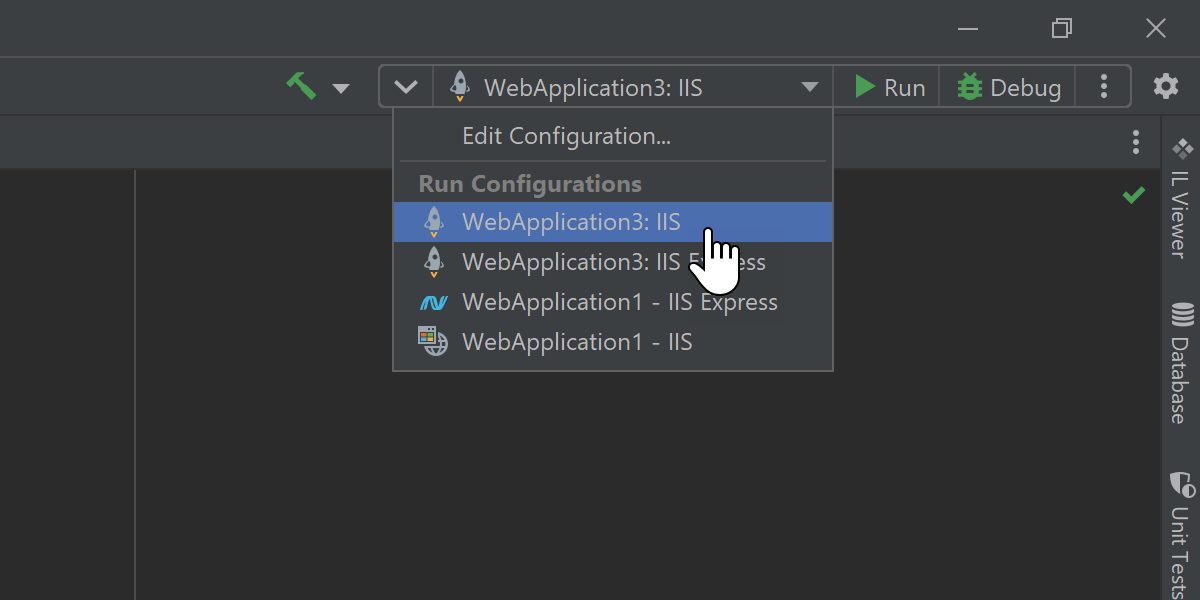
Task: Choose WebApplication1 - IIS configuration
Action: pos(577,342)
